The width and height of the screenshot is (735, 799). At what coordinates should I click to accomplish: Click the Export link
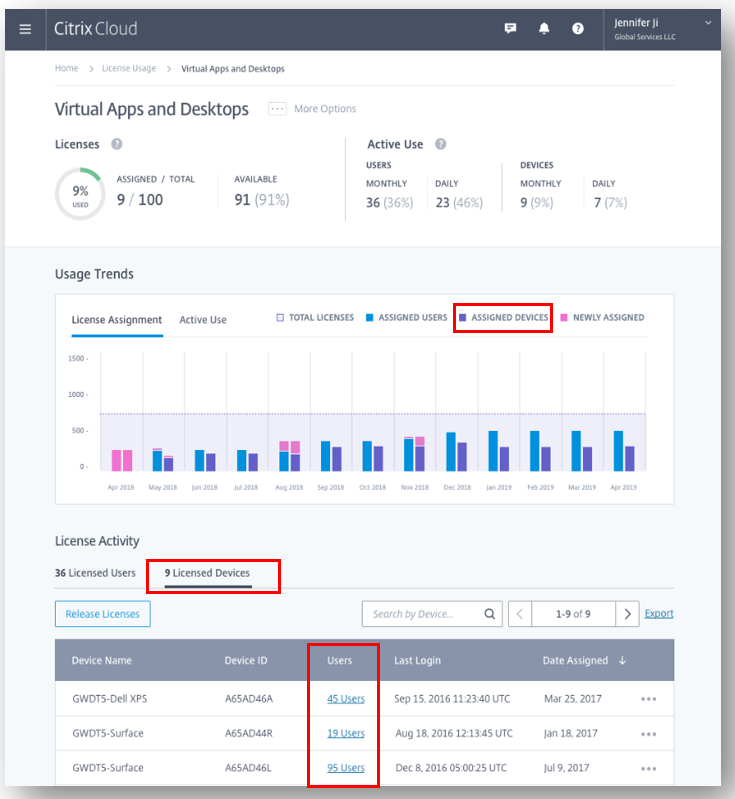tap(659, 614)
